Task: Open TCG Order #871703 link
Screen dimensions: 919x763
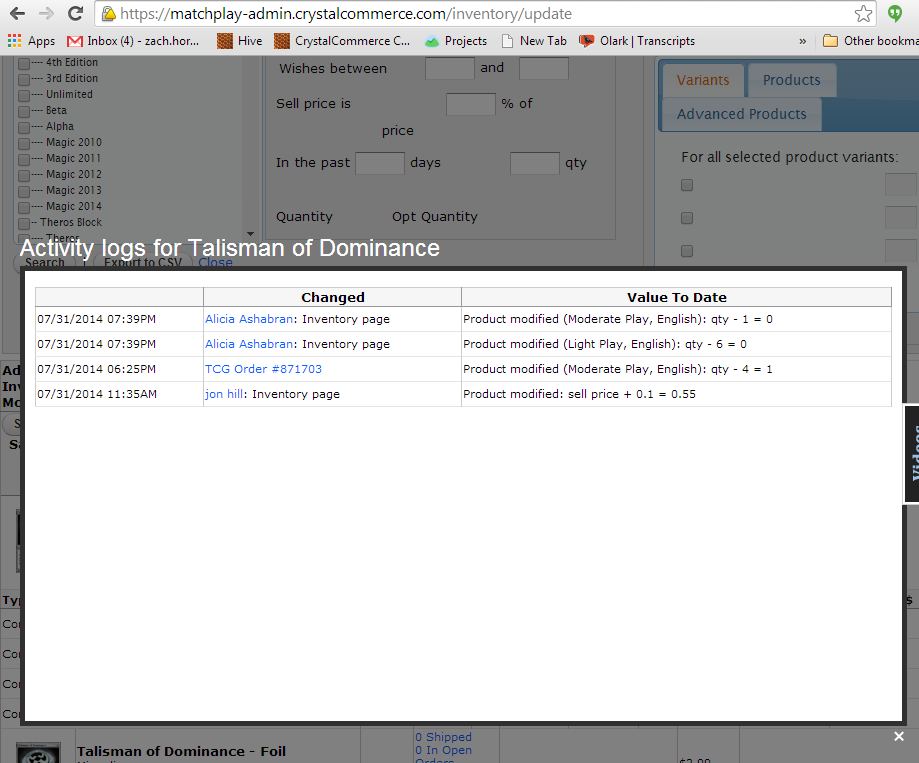Action: coord(263,369)
